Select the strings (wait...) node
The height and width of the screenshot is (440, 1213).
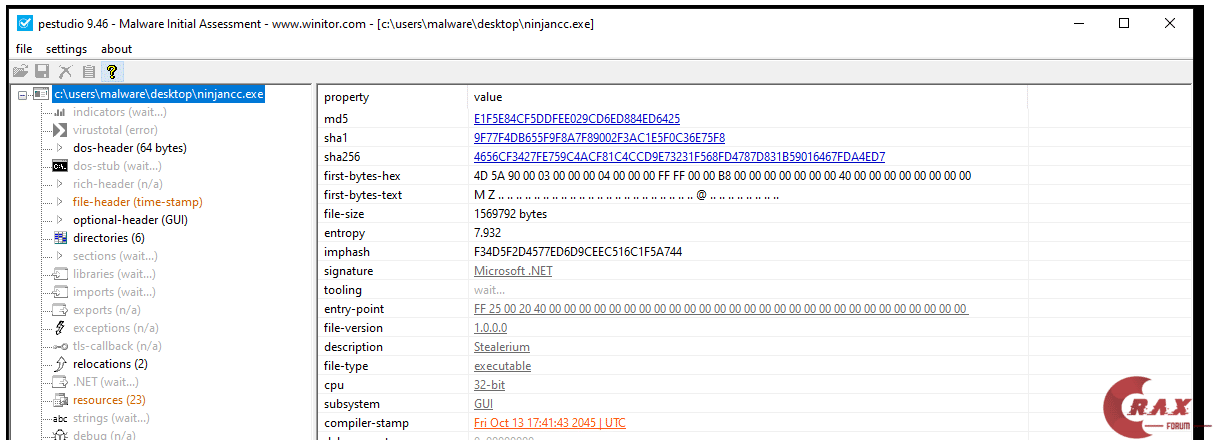click(111, 418)
